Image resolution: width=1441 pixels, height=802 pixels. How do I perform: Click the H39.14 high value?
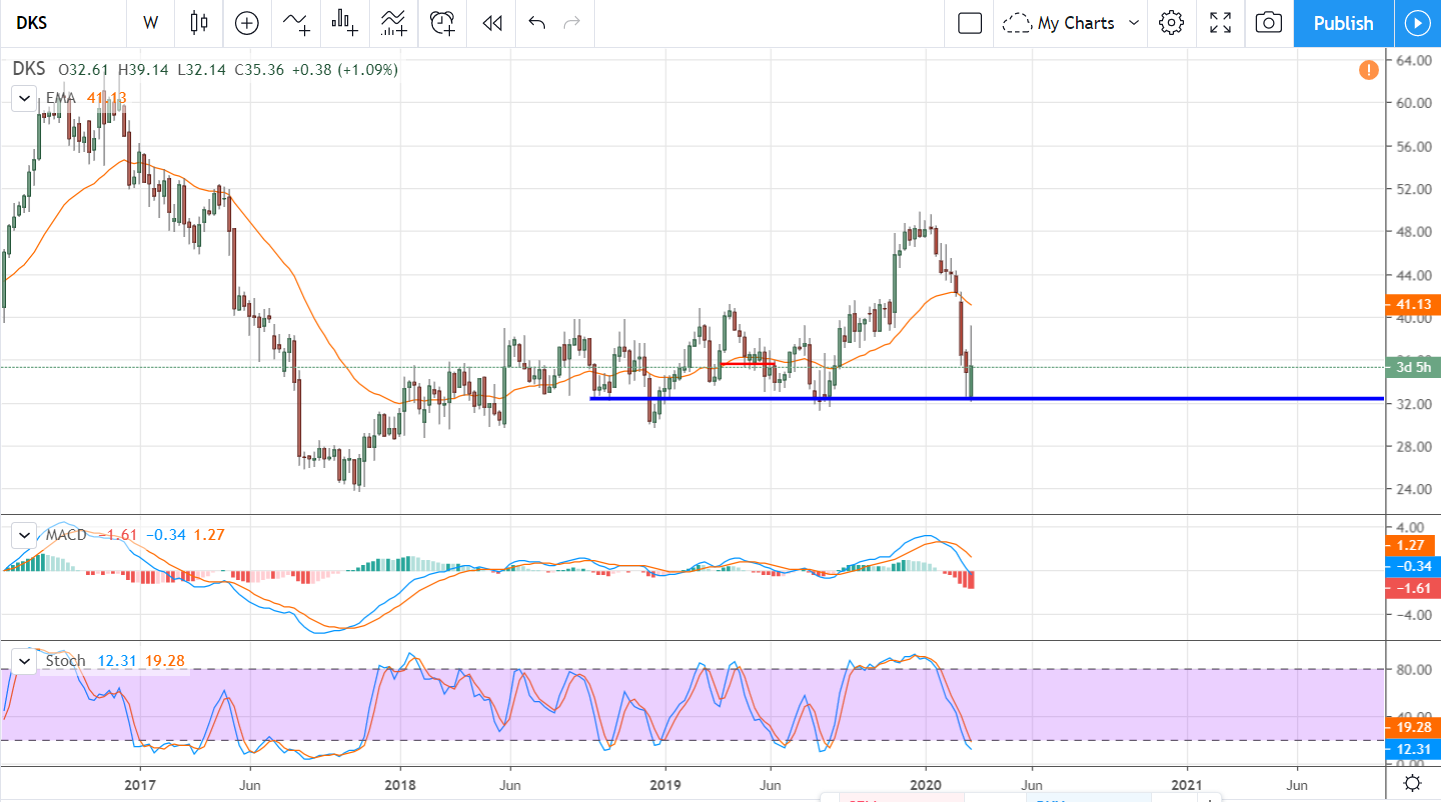144,70
